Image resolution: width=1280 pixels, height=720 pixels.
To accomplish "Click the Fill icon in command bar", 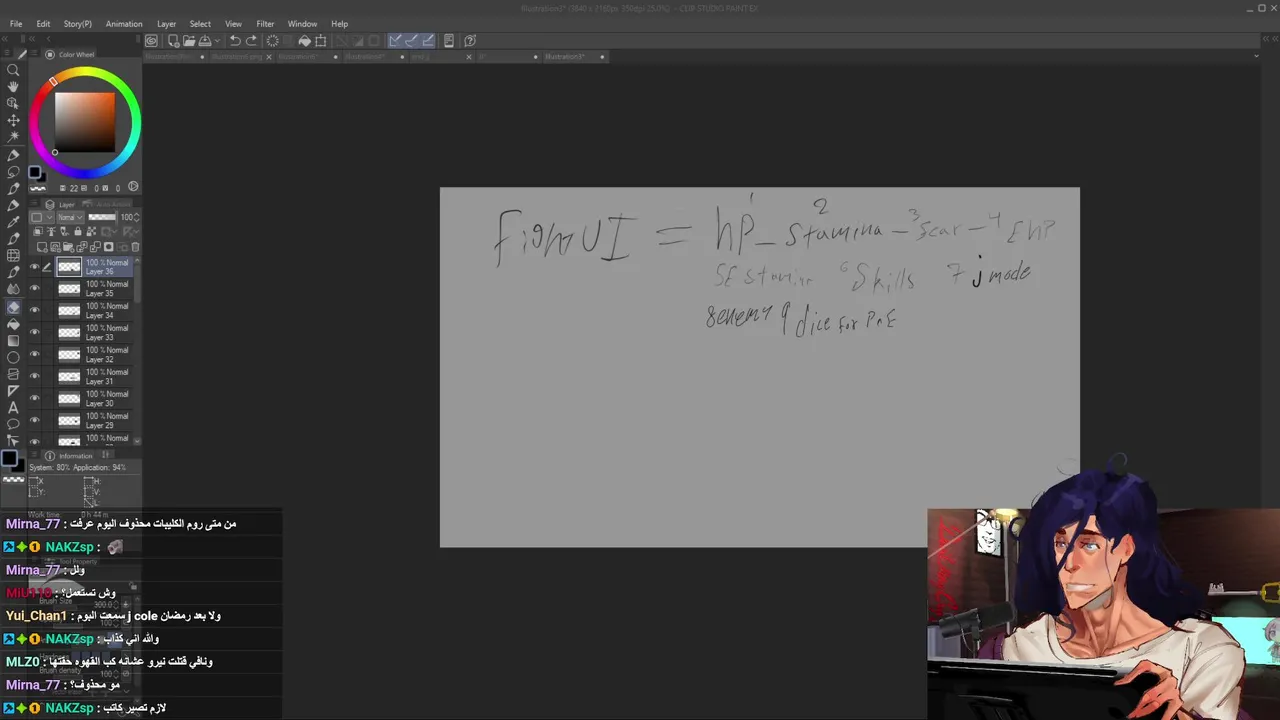I will click(305, 41).
